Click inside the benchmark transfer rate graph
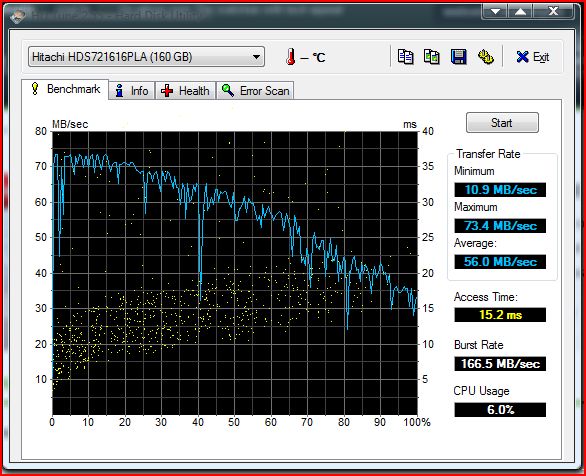The height and width of the screenshot is (476, 586). (x=235, y=273)
